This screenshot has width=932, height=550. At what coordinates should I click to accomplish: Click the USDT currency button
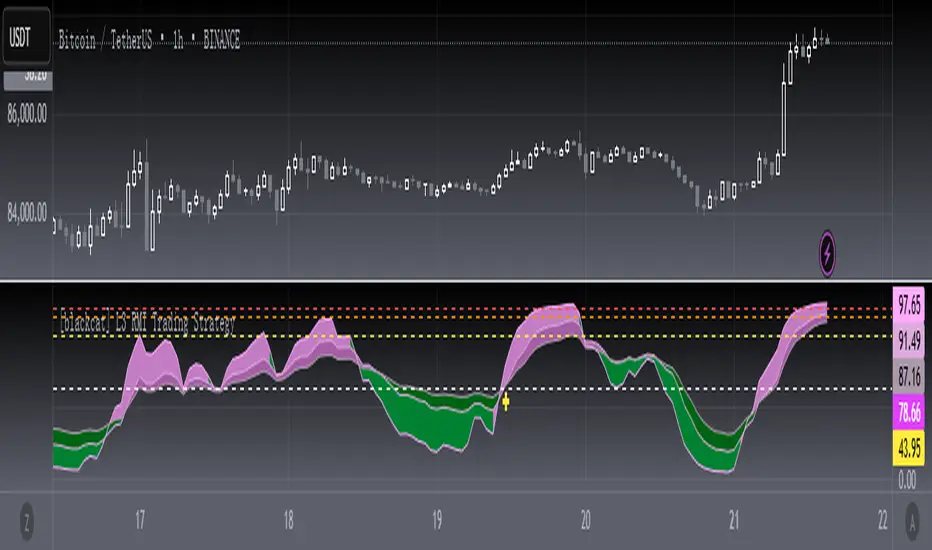(27, 37)
